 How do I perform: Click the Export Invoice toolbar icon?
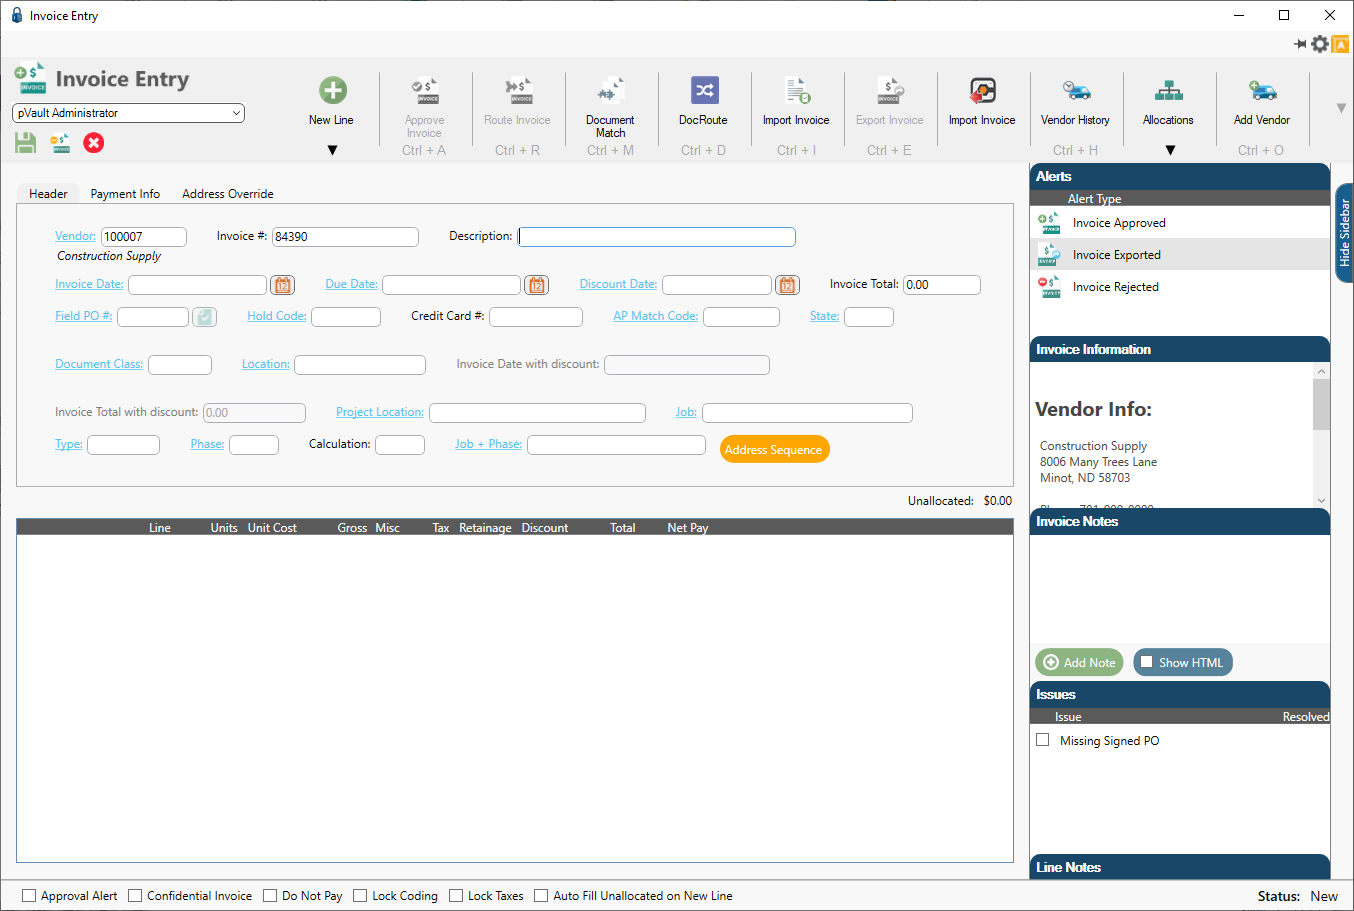[890, 90]
